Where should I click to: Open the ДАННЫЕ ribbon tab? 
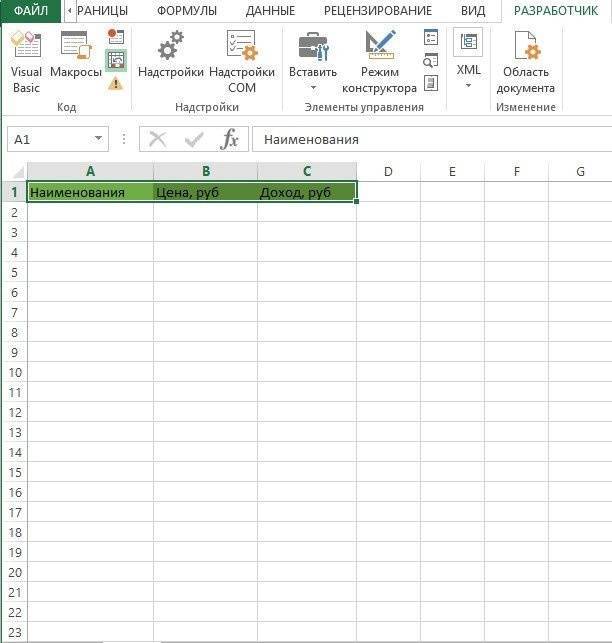(270, 11)
